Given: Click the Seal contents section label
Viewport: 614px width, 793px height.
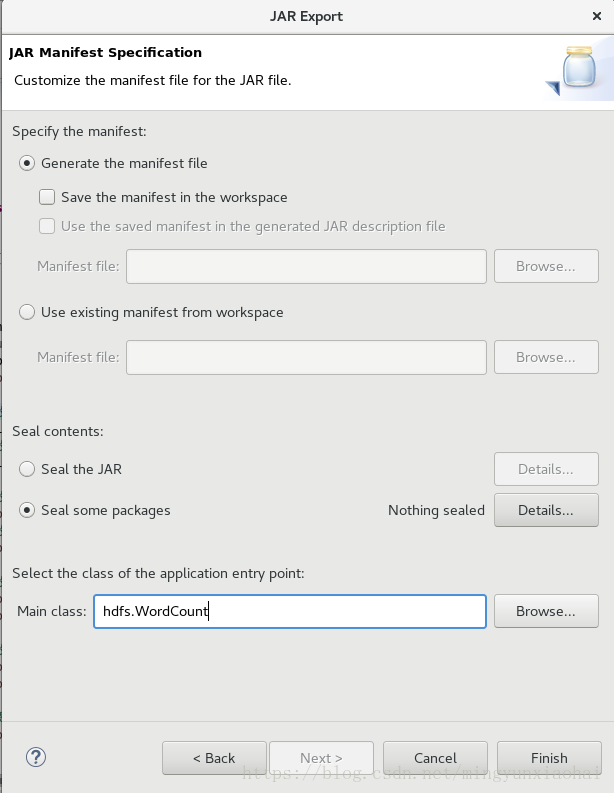Looking at the screenshot, I should tap(58, 431).
